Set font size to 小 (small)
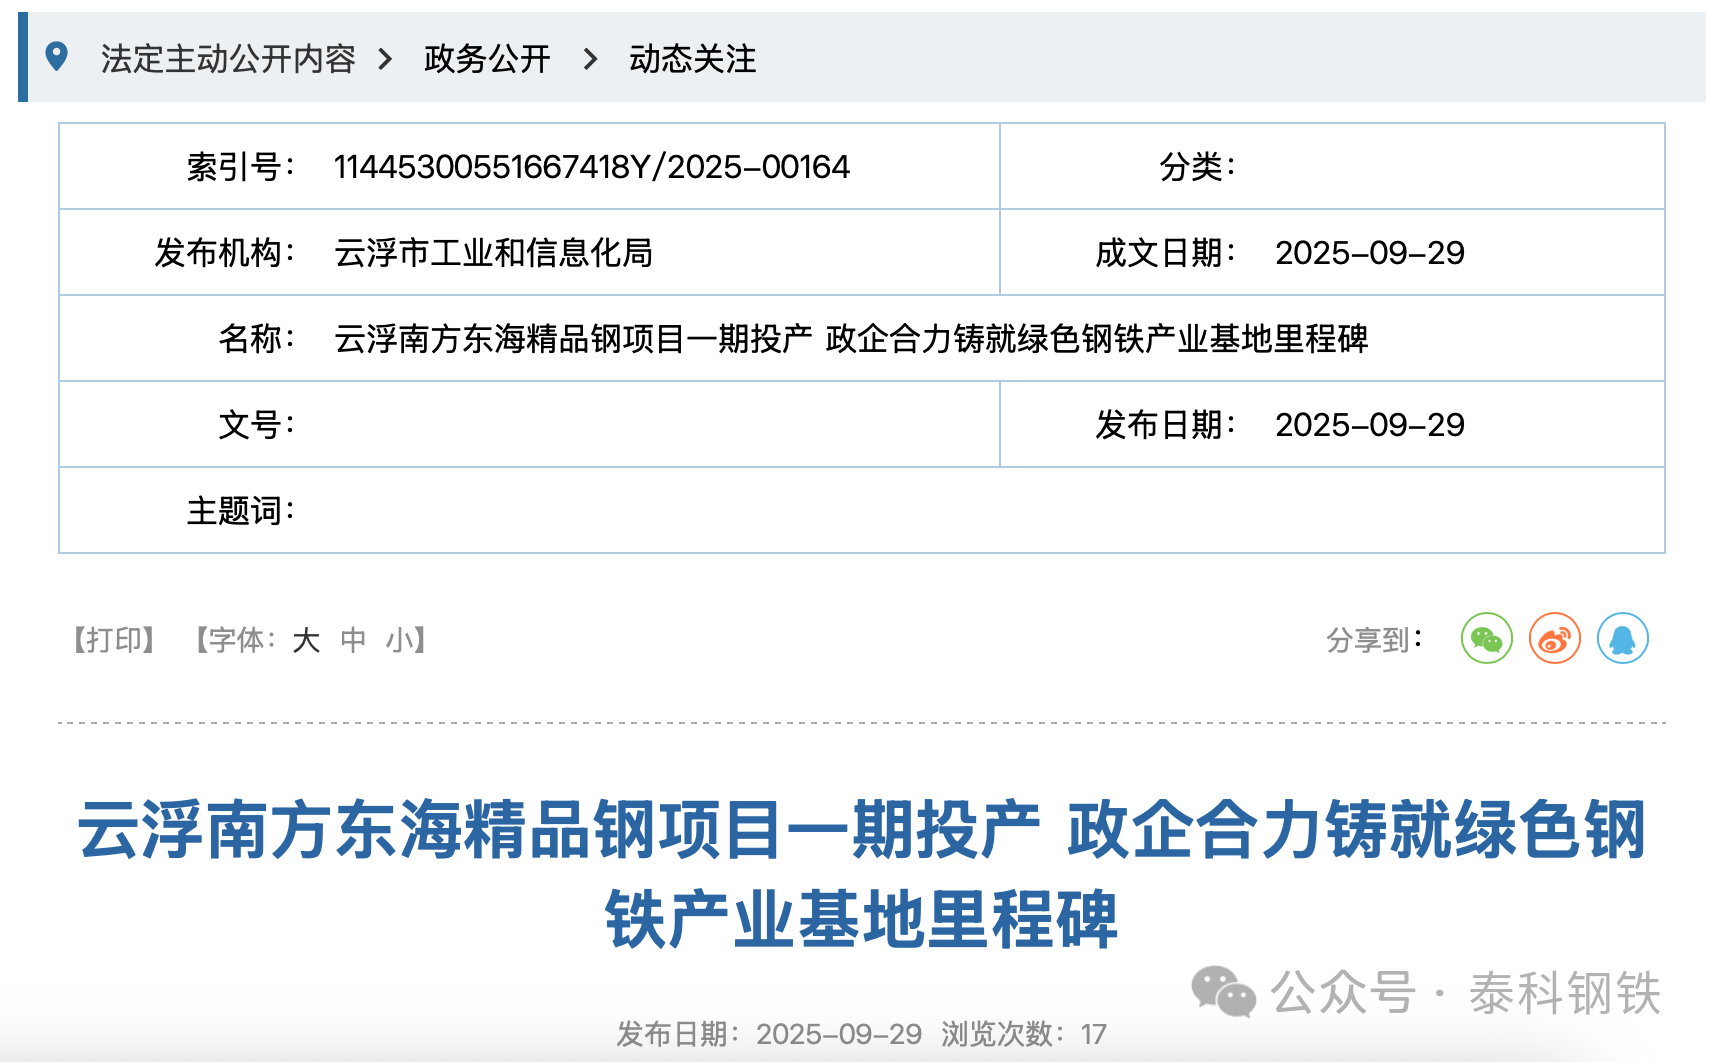 pyautogui.click(x=400, y=640)
